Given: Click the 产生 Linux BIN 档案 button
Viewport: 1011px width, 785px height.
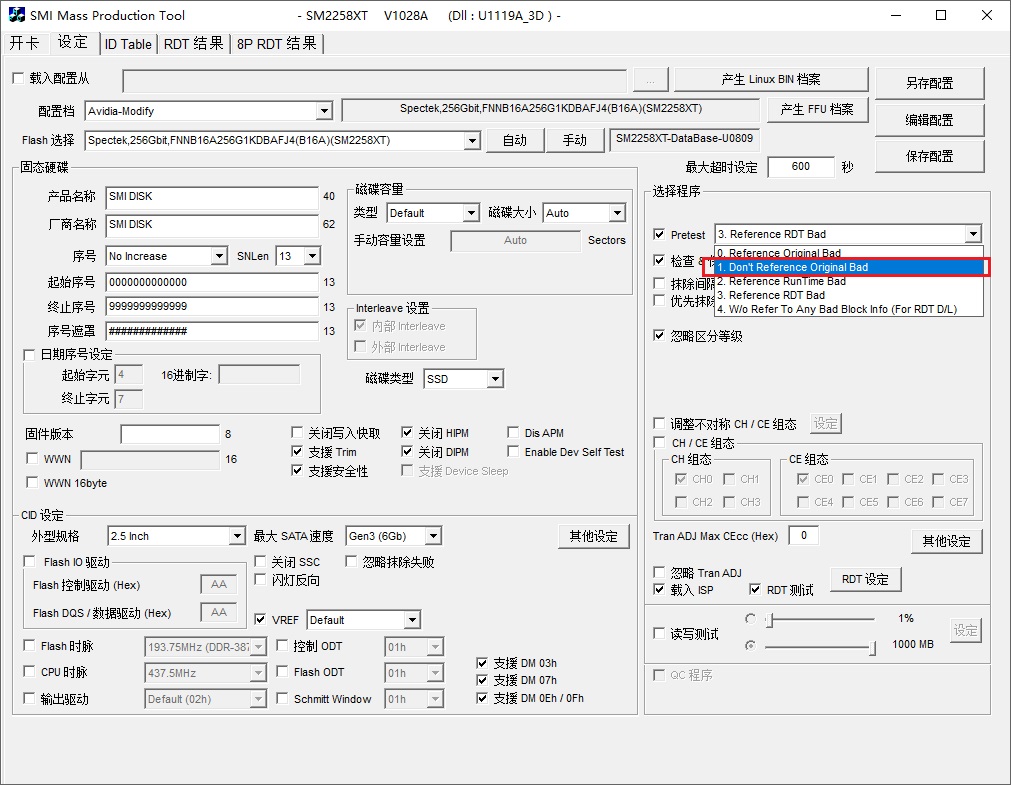Looking at the screenshot, I should 770,80.
